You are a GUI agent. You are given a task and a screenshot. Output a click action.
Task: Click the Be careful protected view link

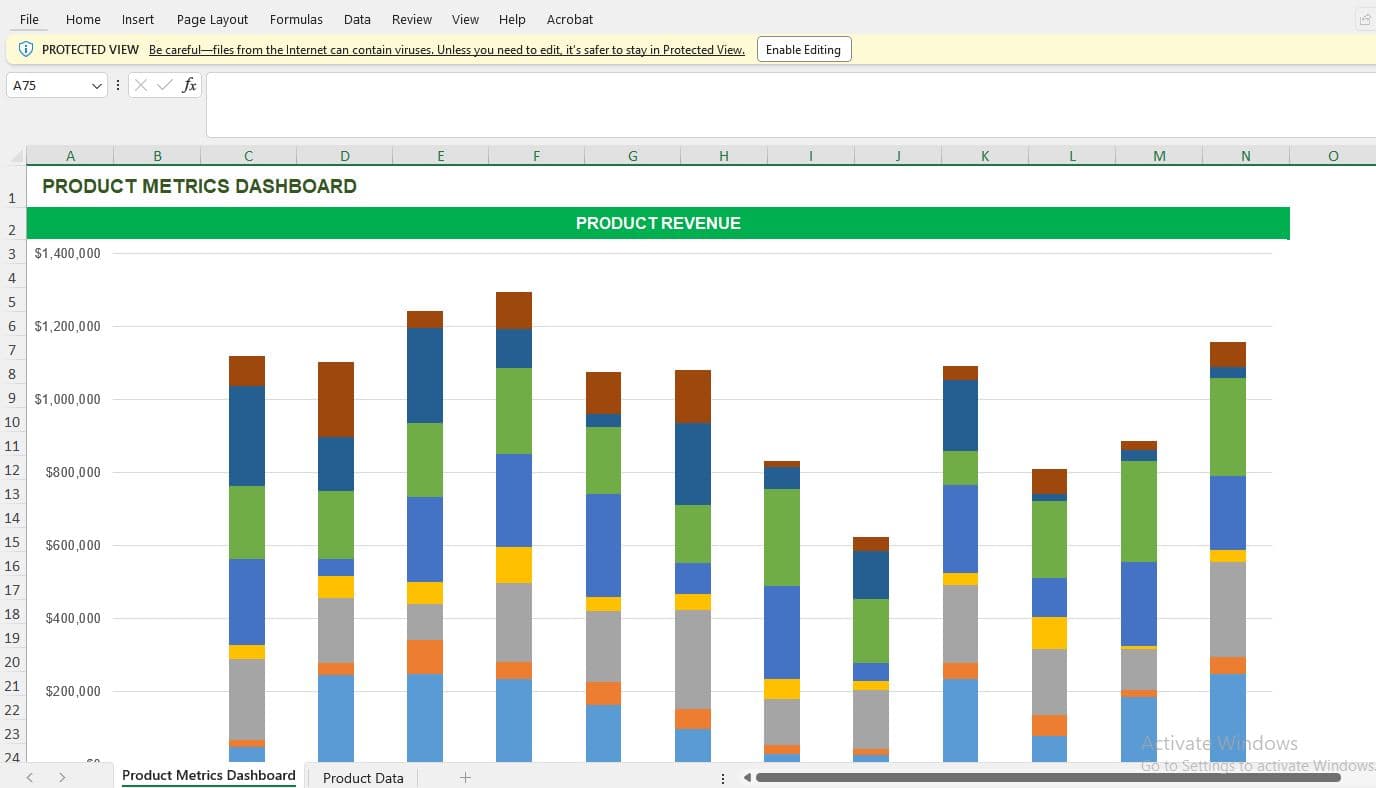pos(447,50)
